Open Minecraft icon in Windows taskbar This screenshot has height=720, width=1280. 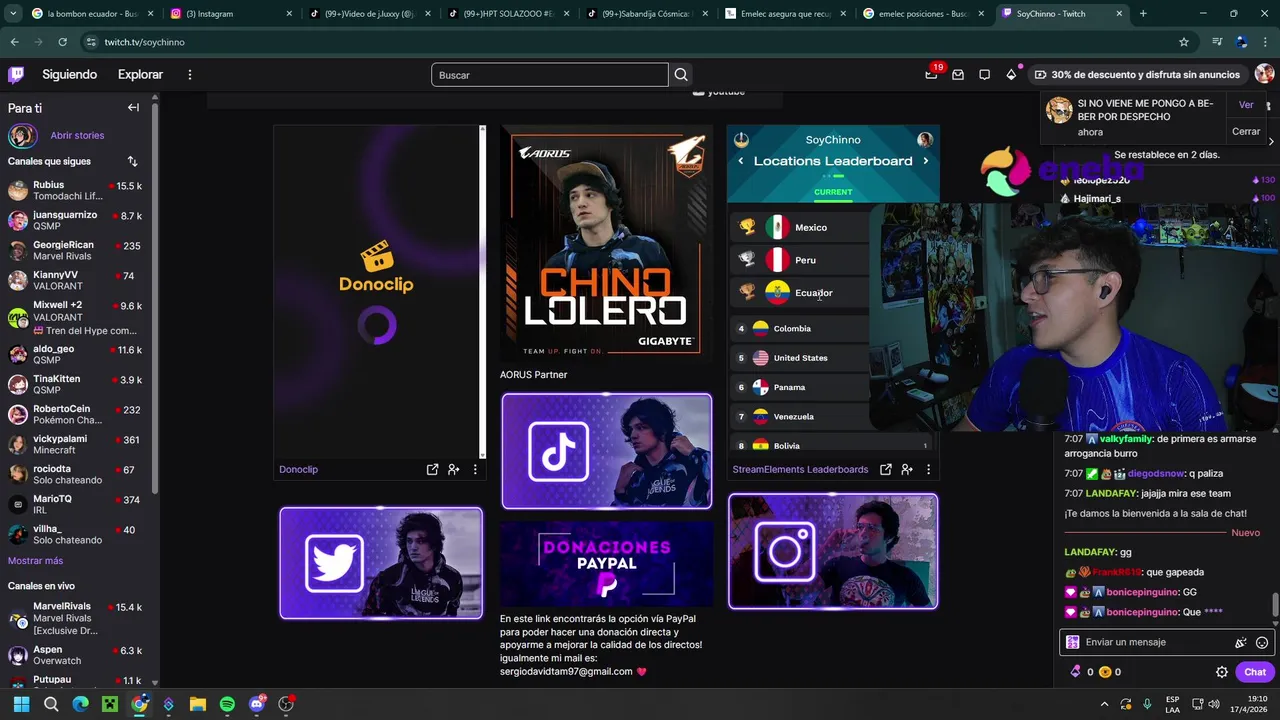coord(110,704)
